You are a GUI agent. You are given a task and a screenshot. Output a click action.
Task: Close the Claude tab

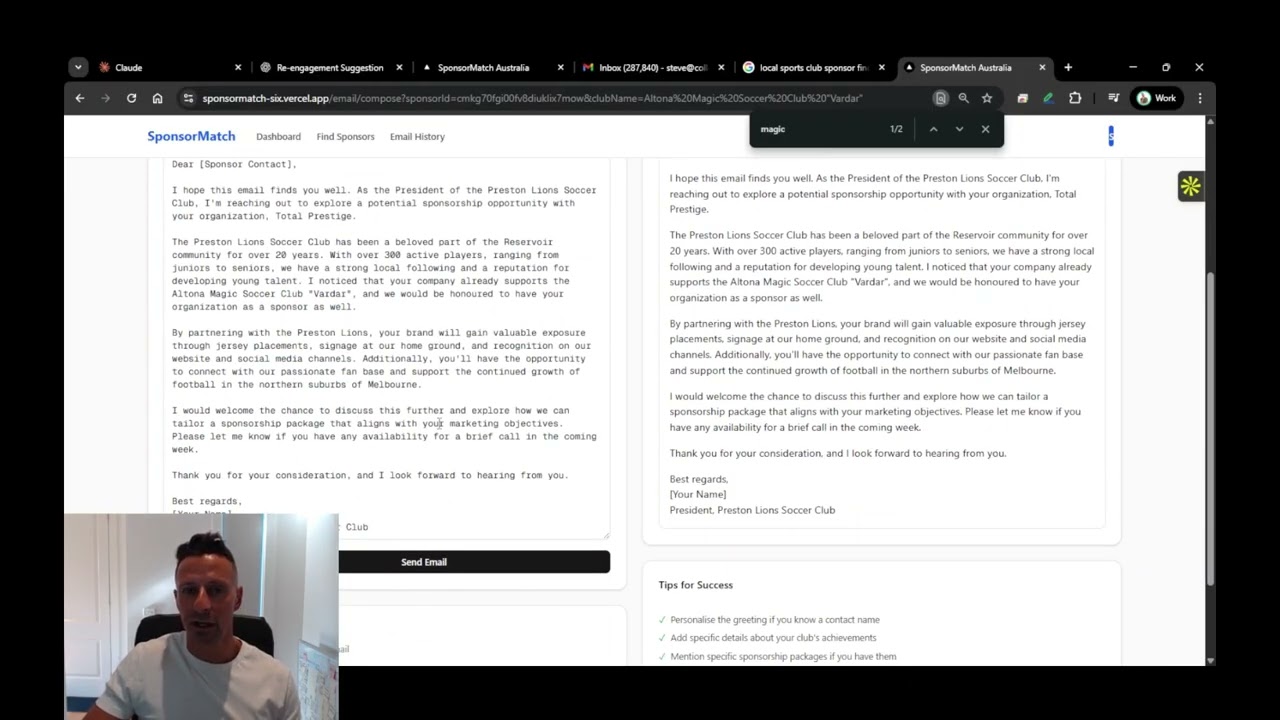(x=238, y=68)
